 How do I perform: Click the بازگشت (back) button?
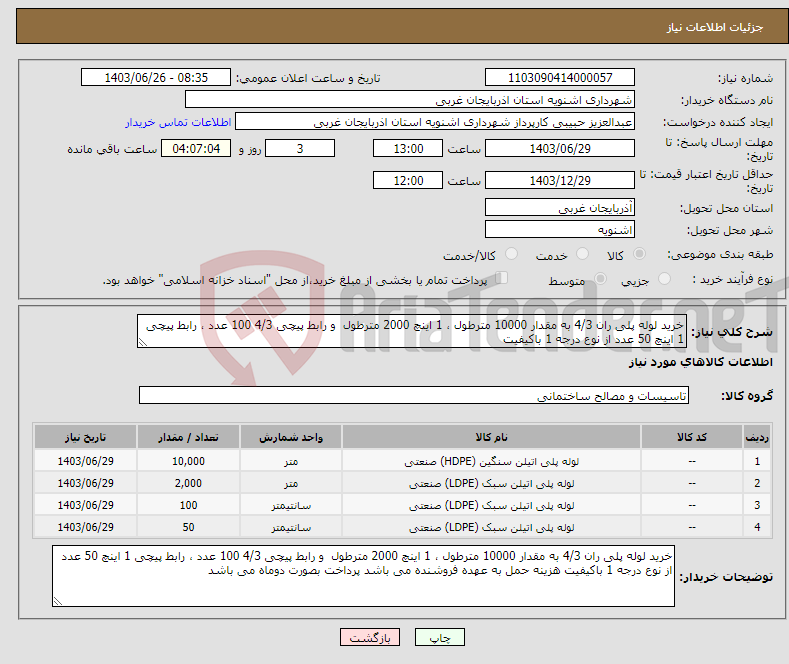click(370, 637)
